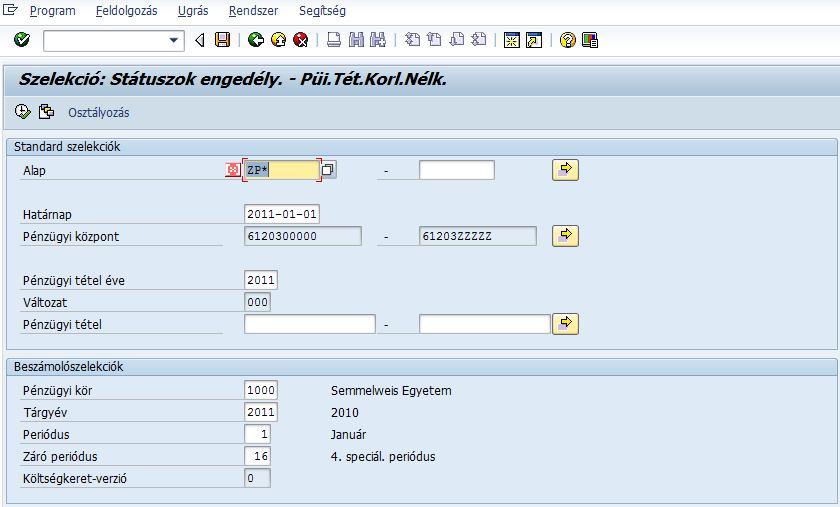Click the Alap to-value field

point(456,170)
